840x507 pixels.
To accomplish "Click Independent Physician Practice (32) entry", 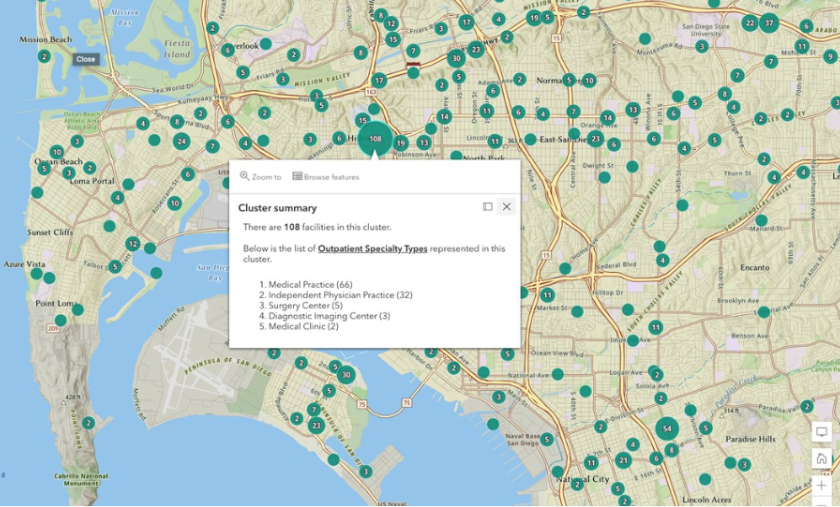I will tap(340, 295).
